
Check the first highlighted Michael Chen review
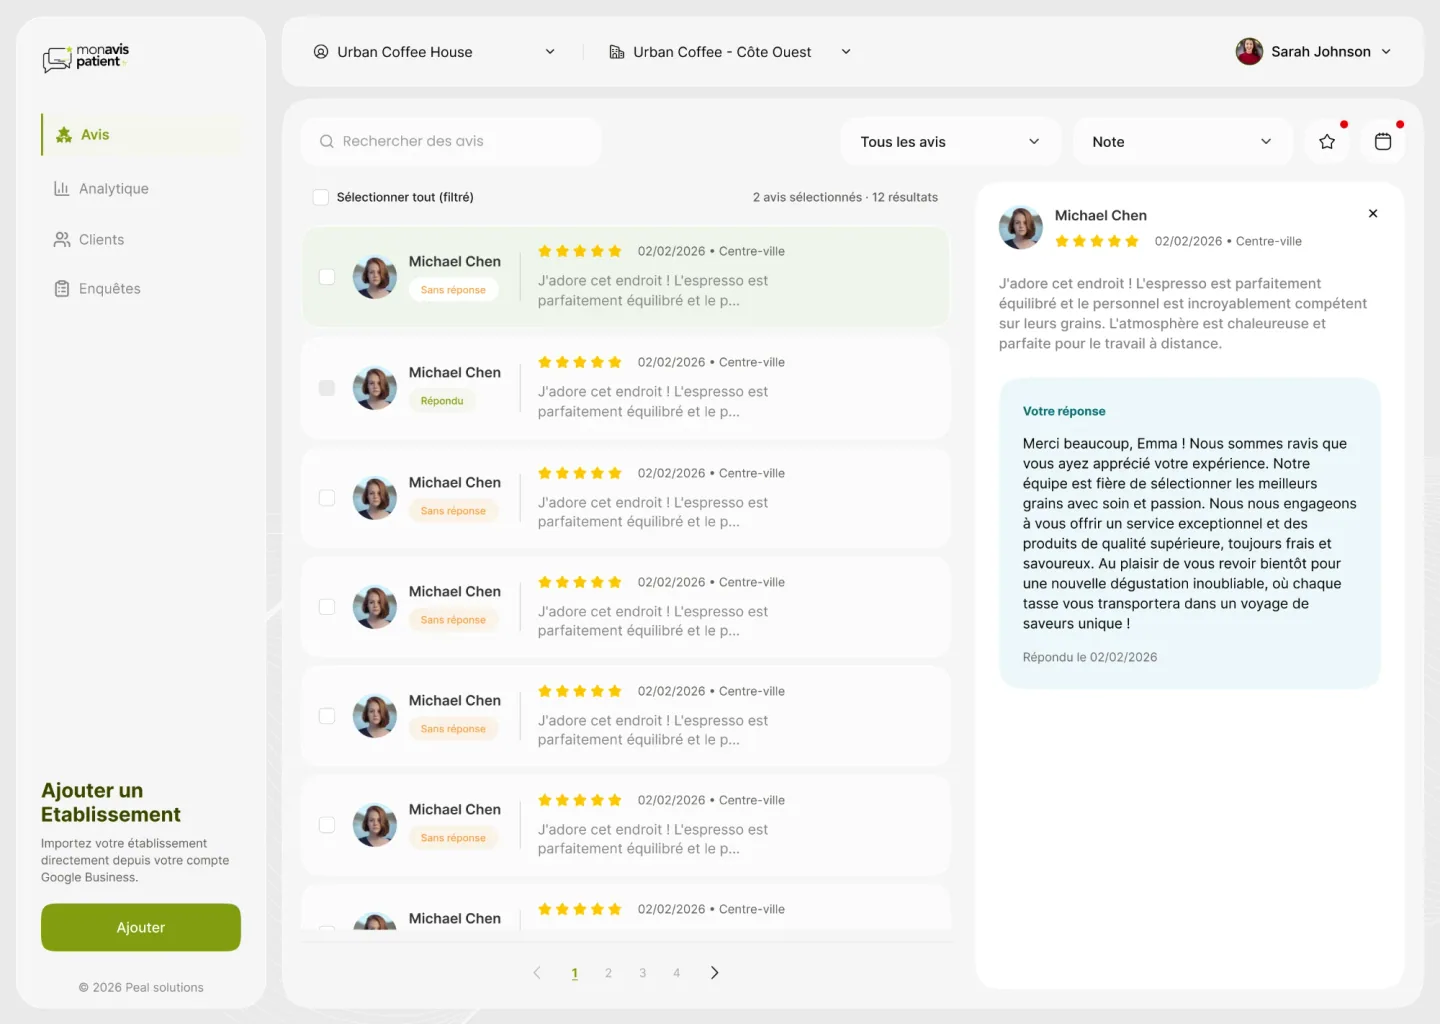click(327, 276)
